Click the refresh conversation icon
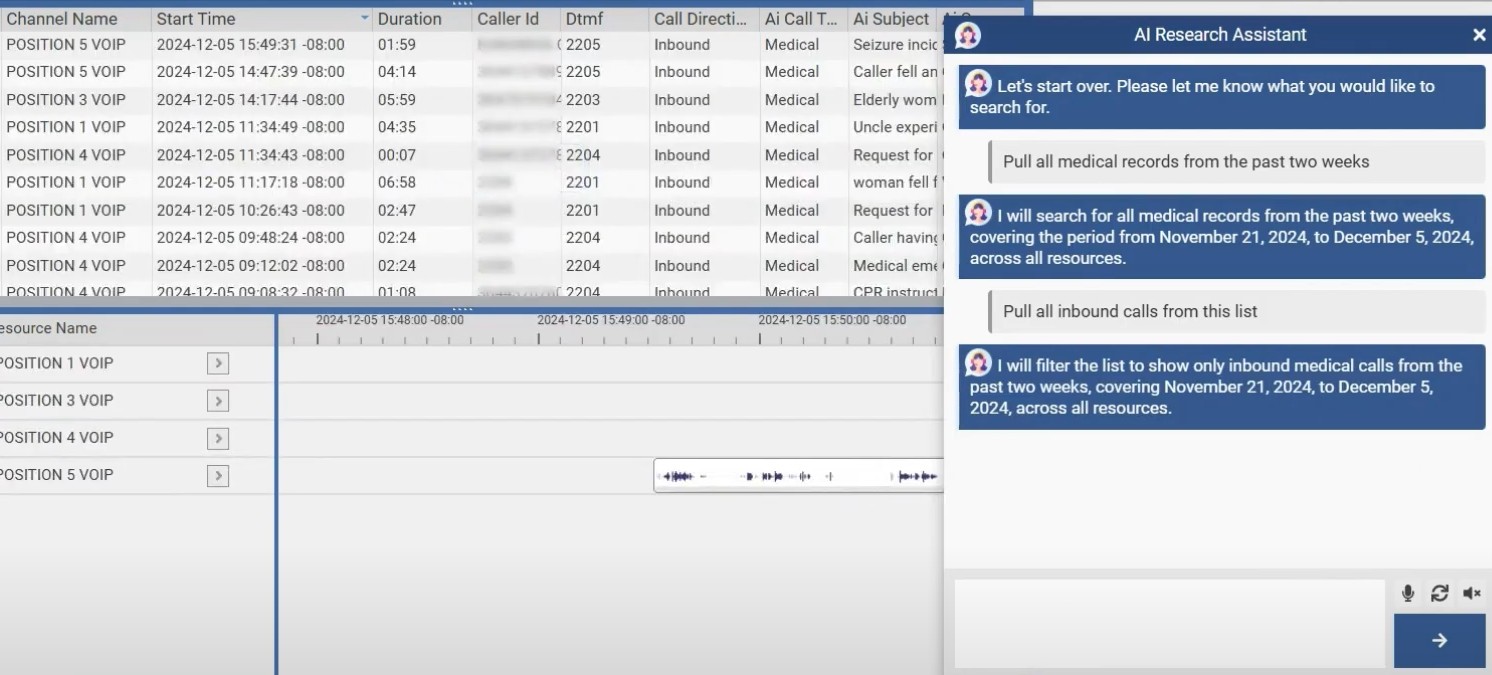This screenshot has height=675, width=1492. pos(1439,592)
